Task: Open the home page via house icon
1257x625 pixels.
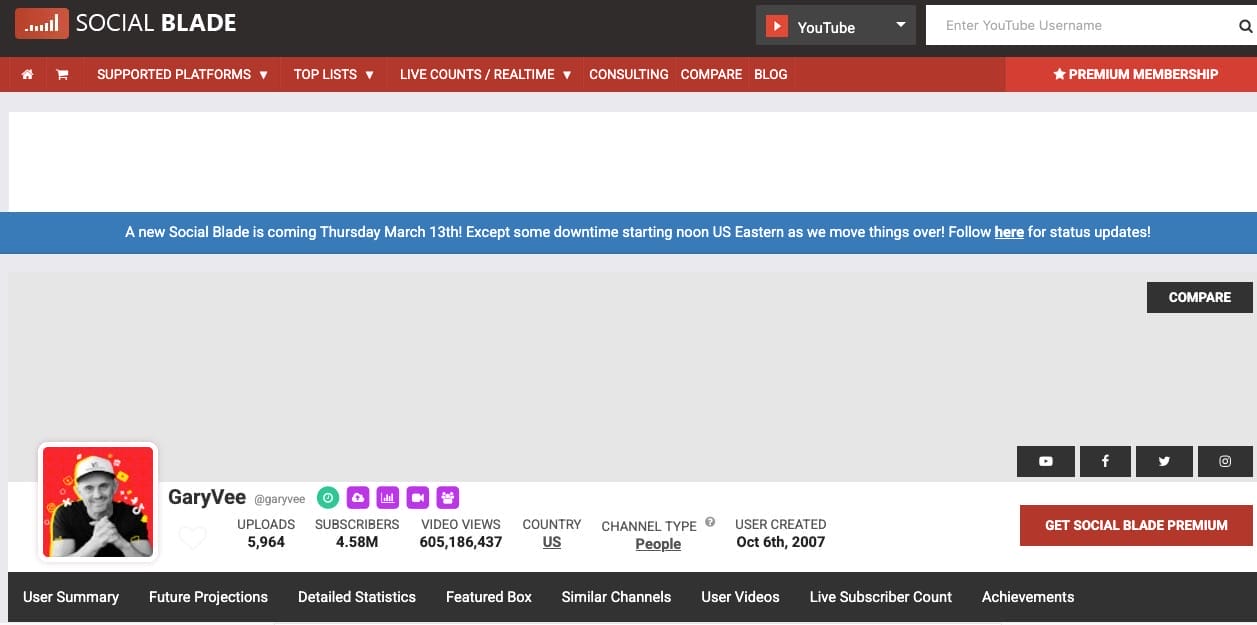Action: point(27,74)
